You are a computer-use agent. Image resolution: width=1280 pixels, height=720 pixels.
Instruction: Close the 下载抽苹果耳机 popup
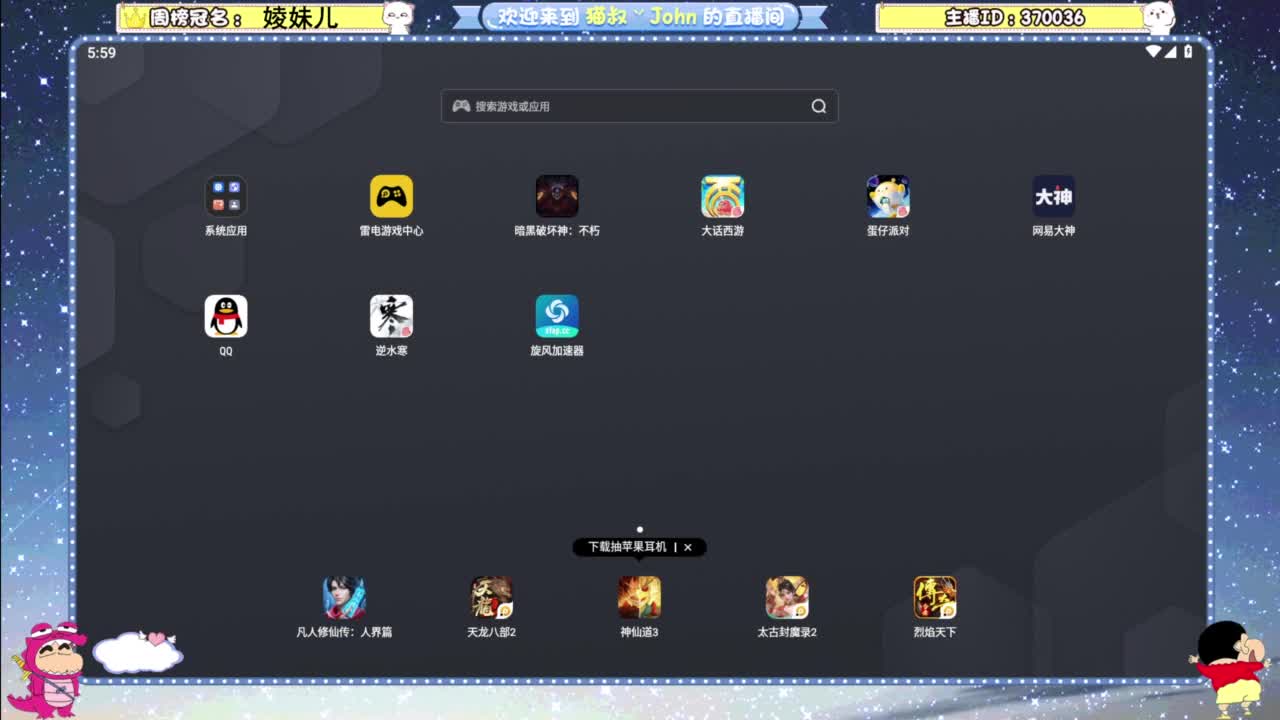(688, 547)
